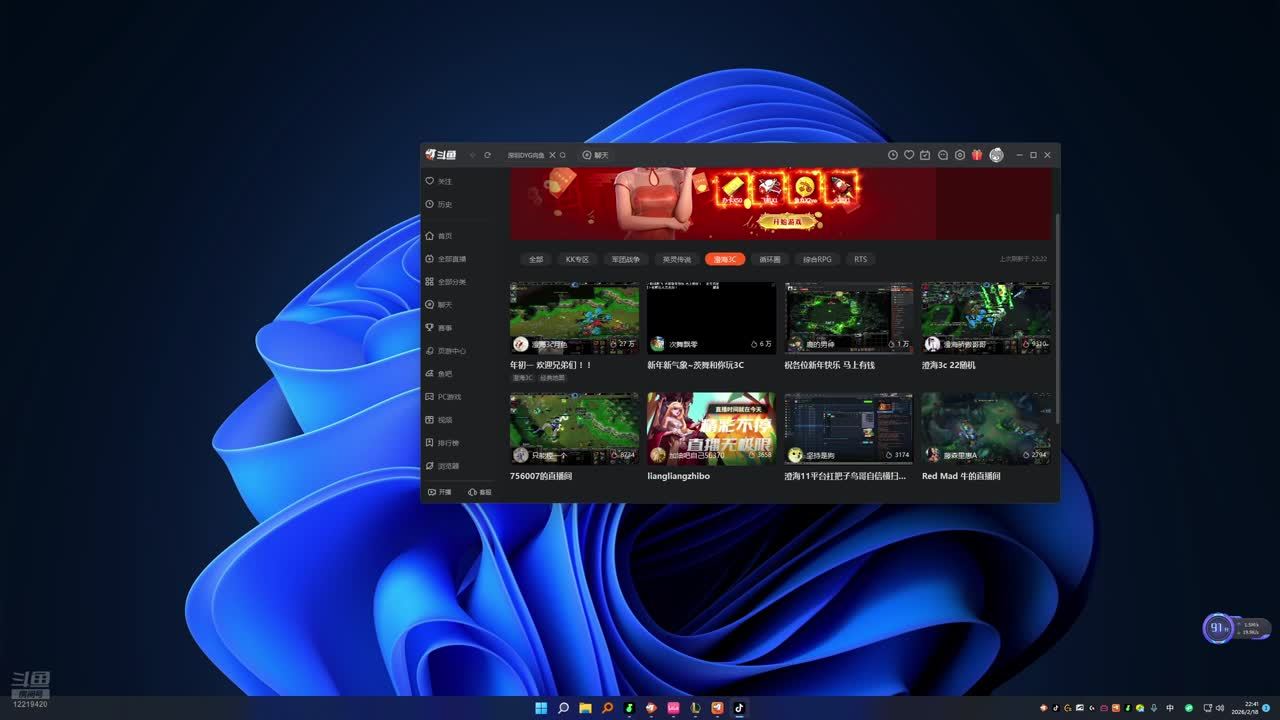Screen dimensions: 1280x720
Task: Click the 开播 start streaming button
Action: coord(440,492)
